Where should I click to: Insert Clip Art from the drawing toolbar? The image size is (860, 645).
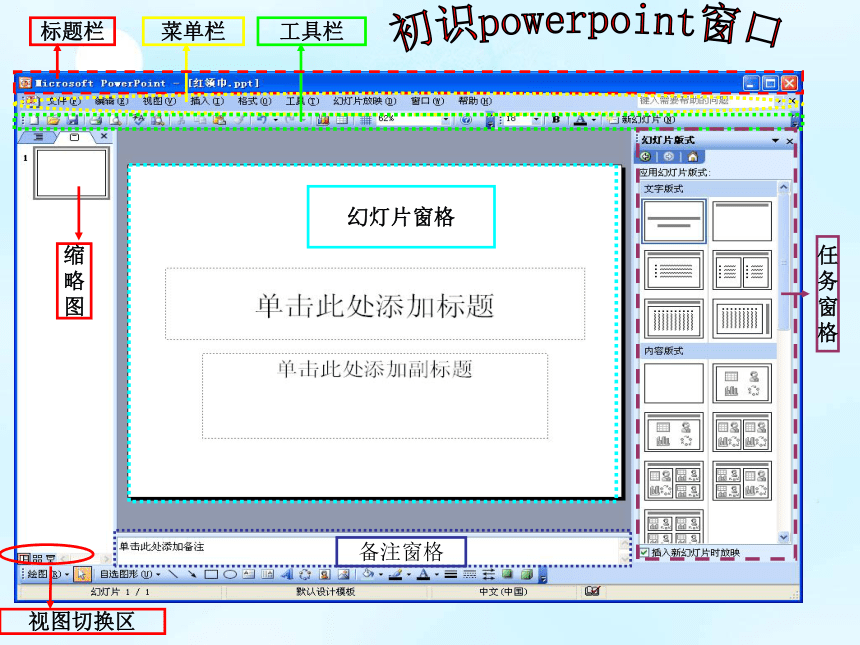pos(324,574)
